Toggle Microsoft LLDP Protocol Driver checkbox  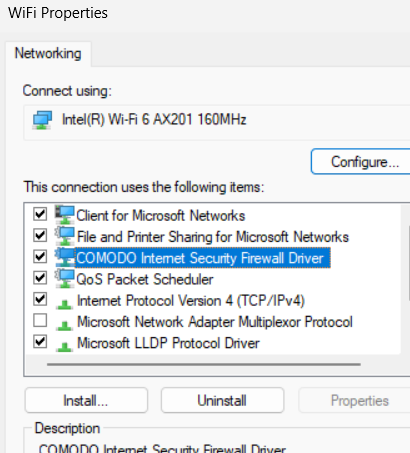point(40,342)
